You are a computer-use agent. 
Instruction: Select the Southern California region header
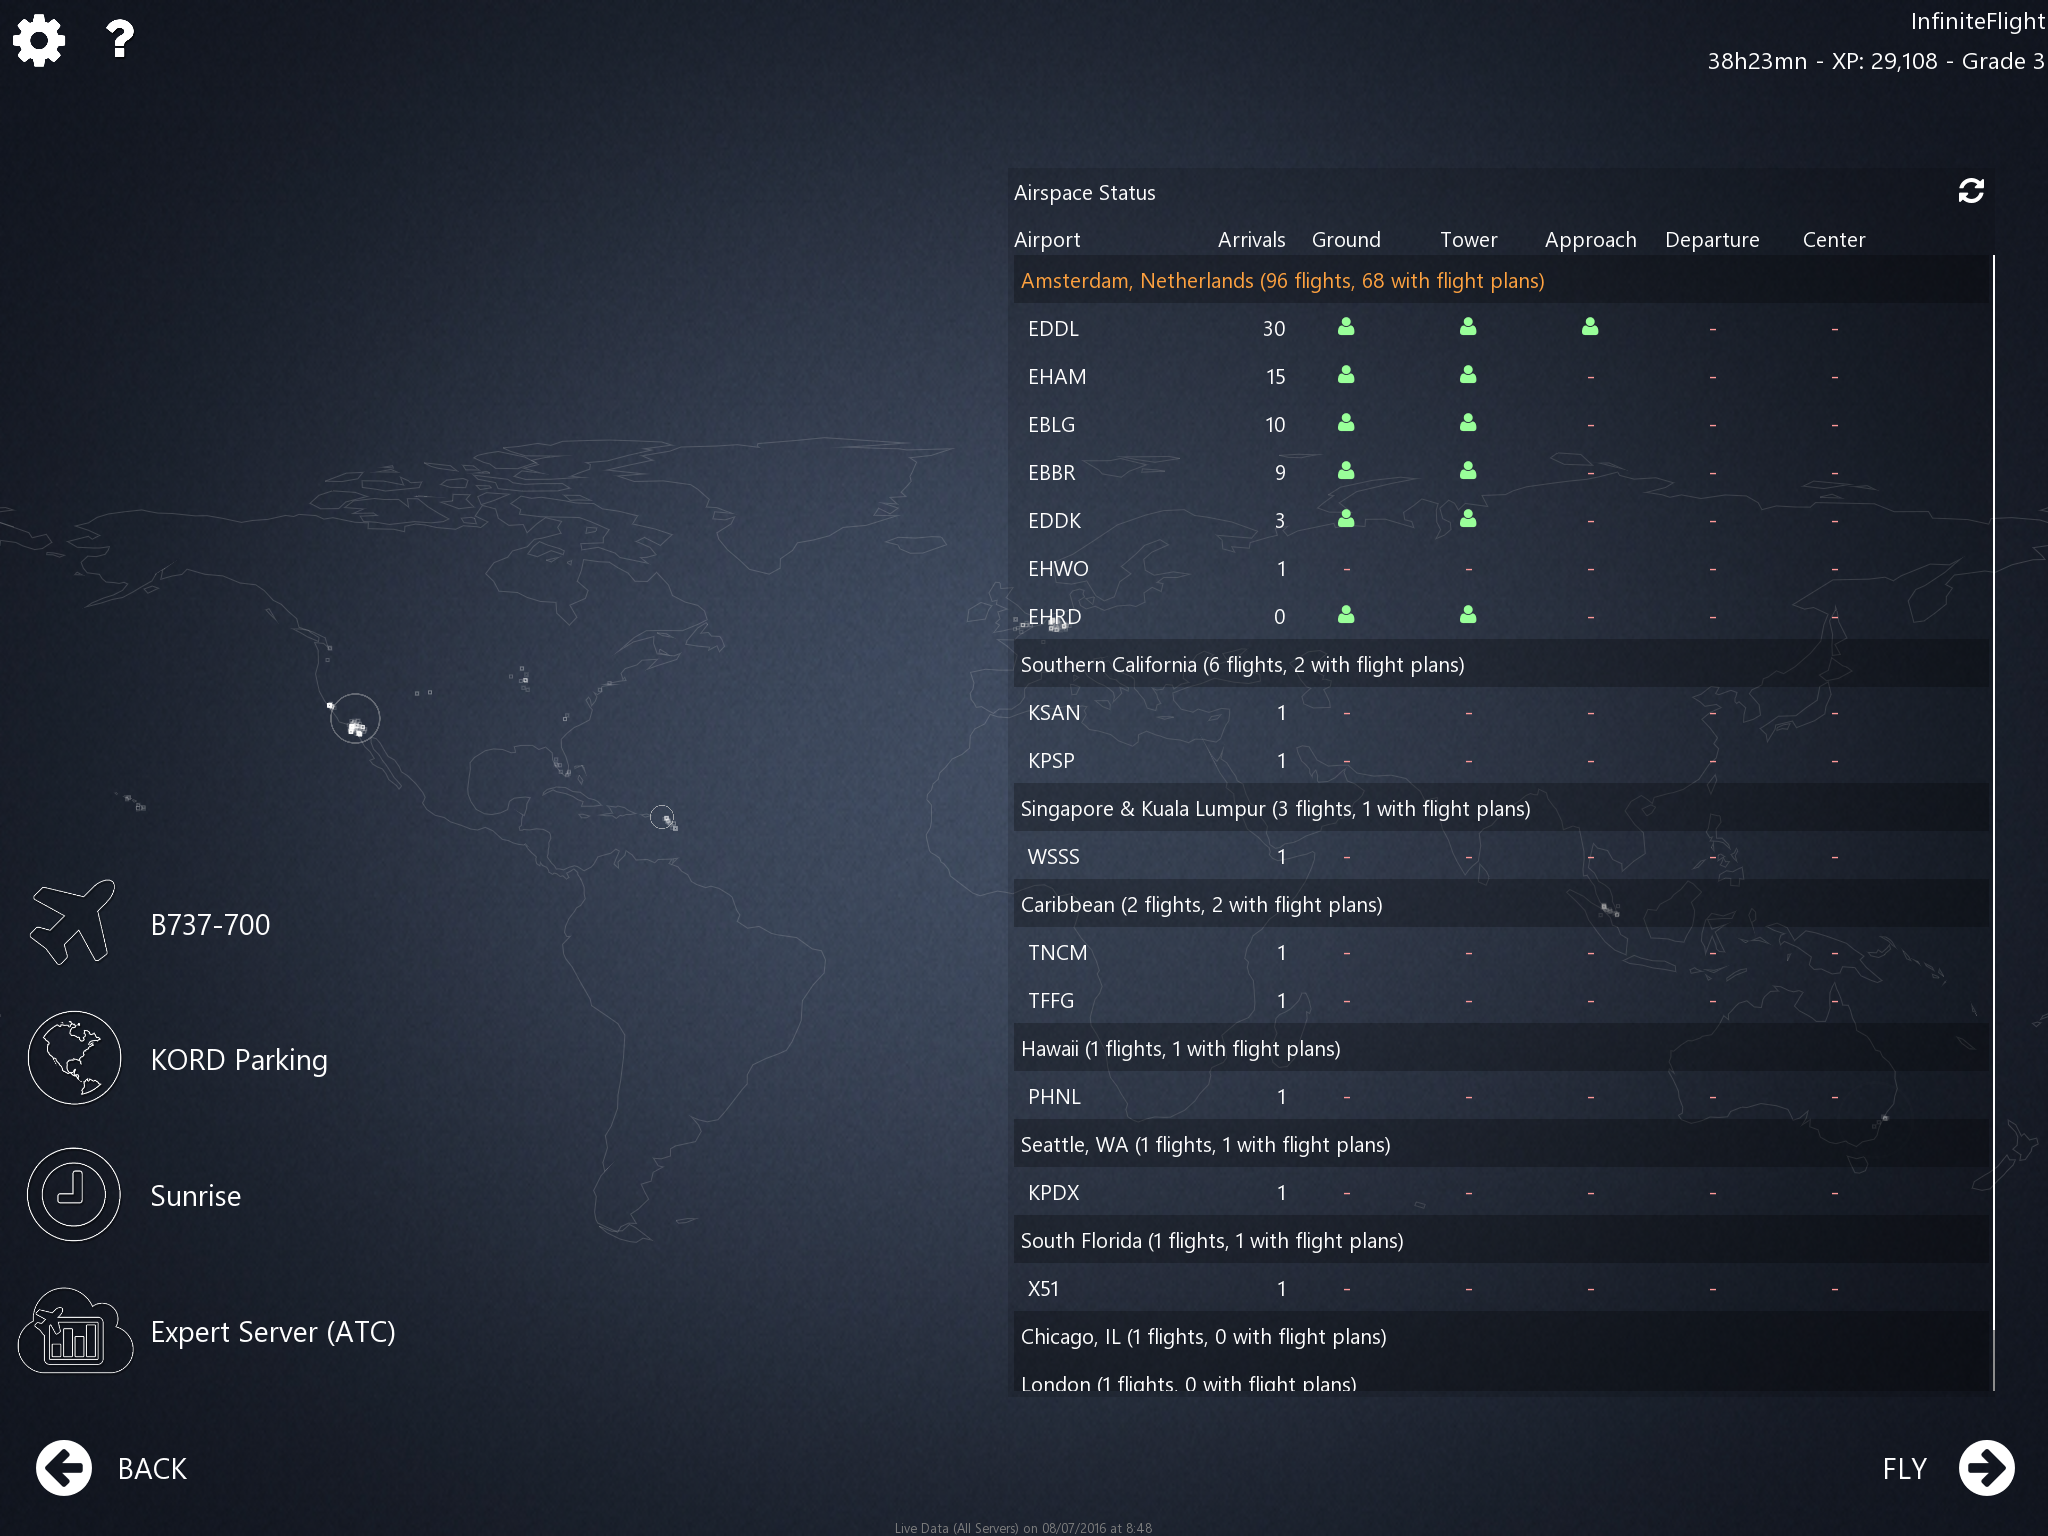click(x=1242, y=665)
